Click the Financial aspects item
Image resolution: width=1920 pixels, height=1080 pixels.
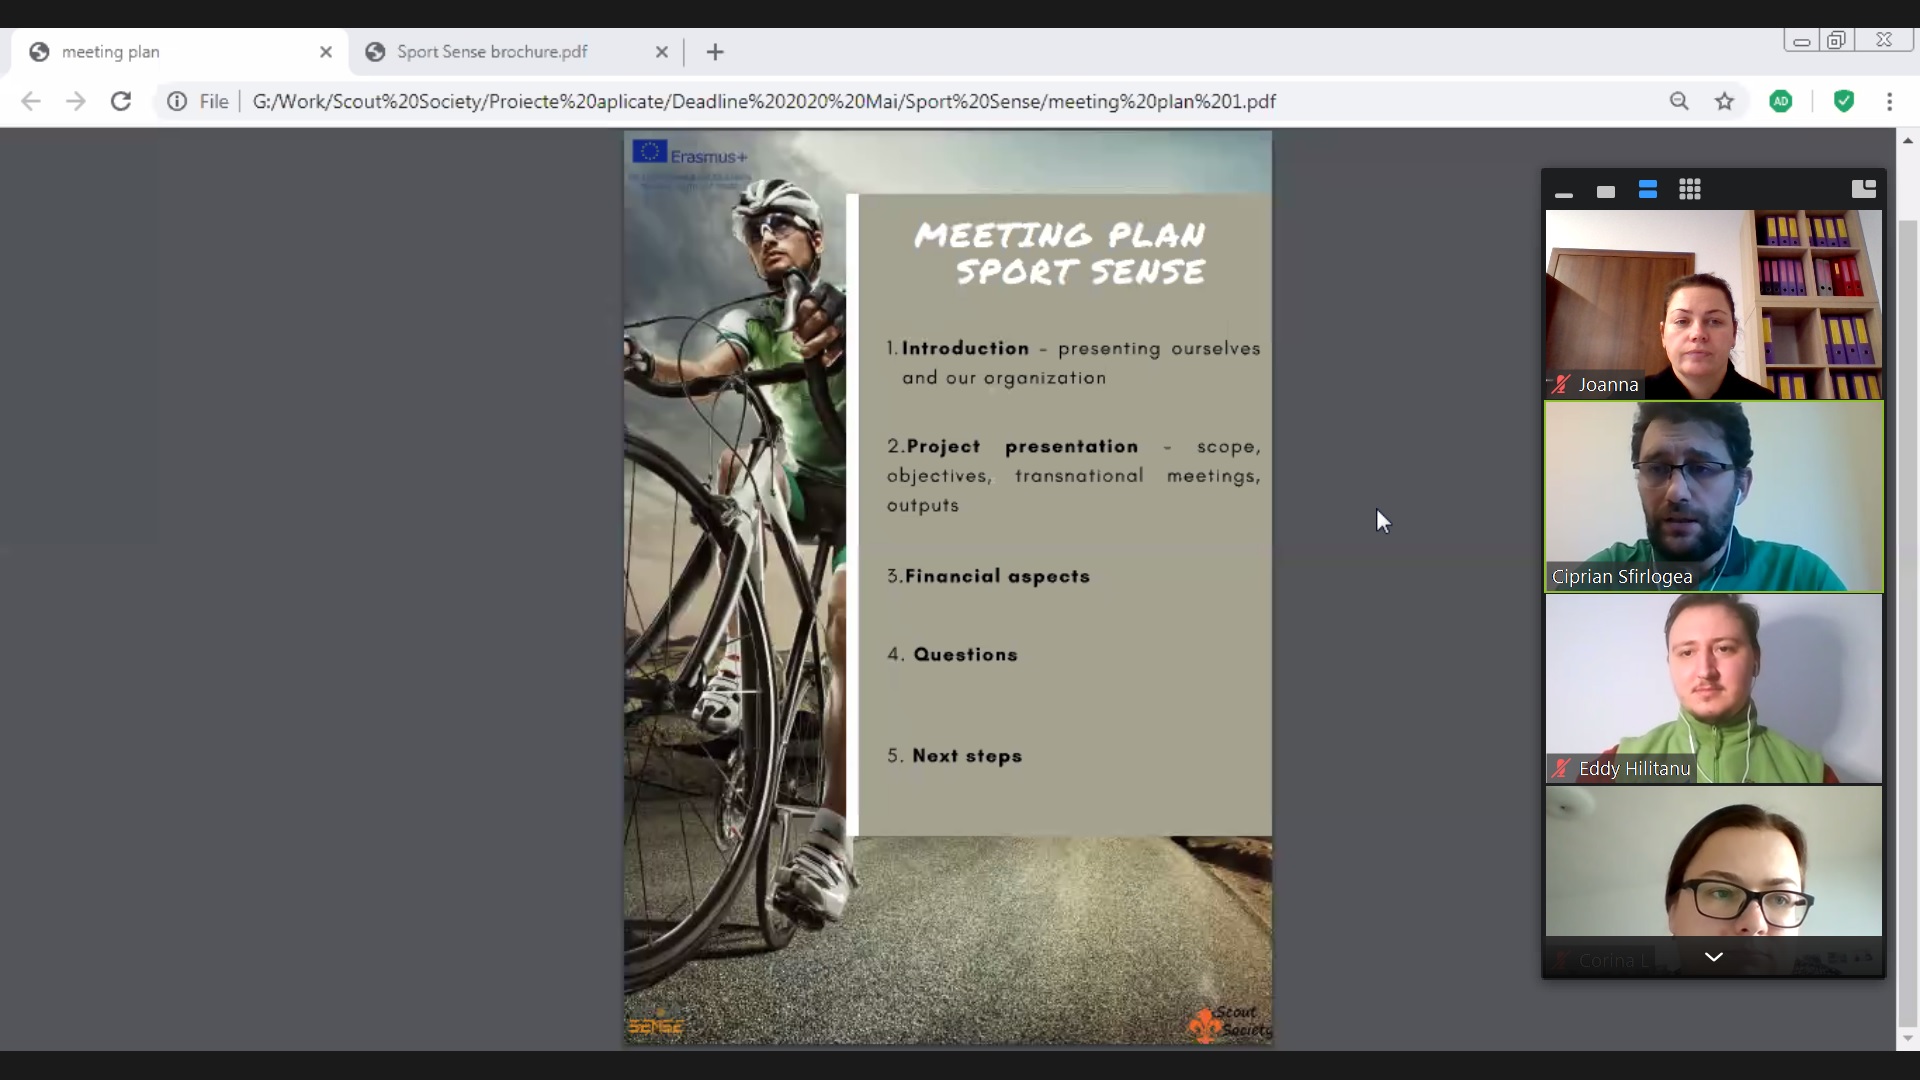(988, 576)
